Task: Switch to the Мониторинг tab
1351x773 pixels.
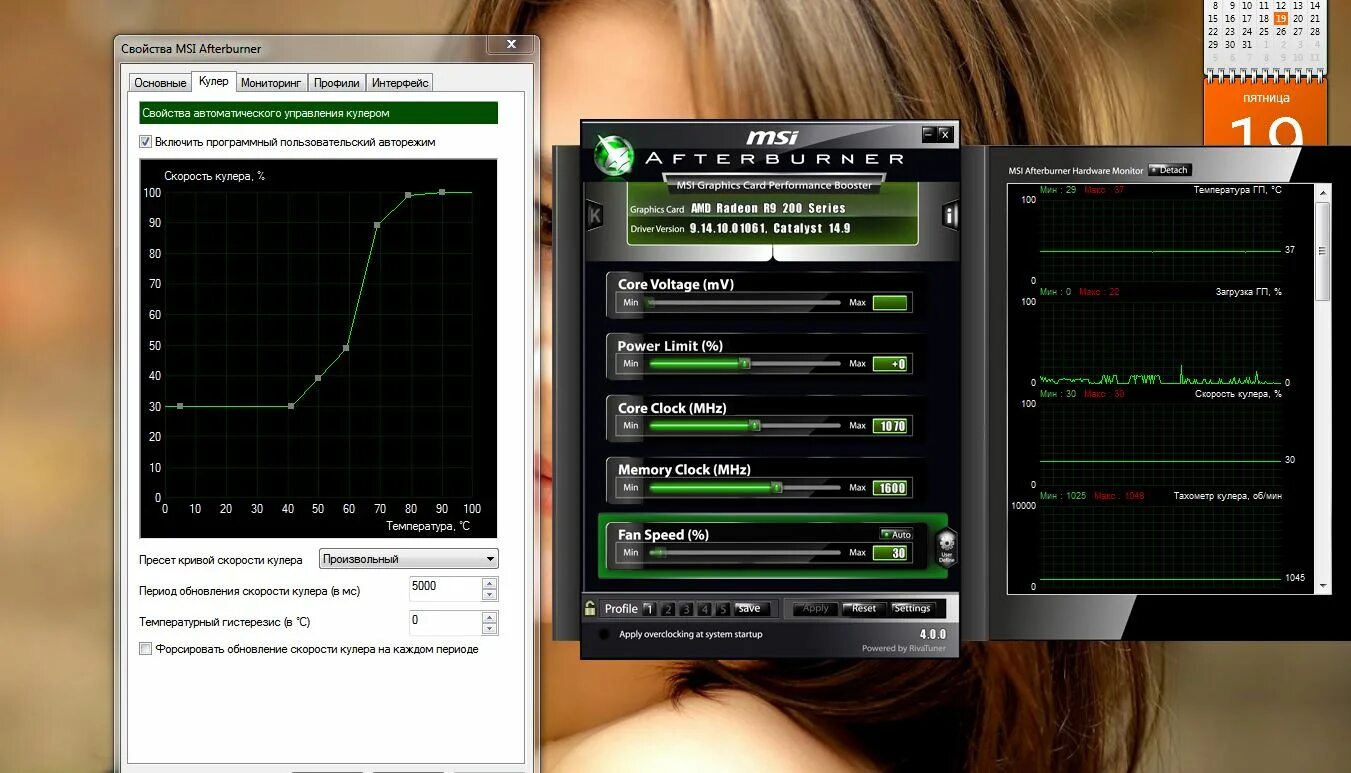Action: tap(271, 83)
